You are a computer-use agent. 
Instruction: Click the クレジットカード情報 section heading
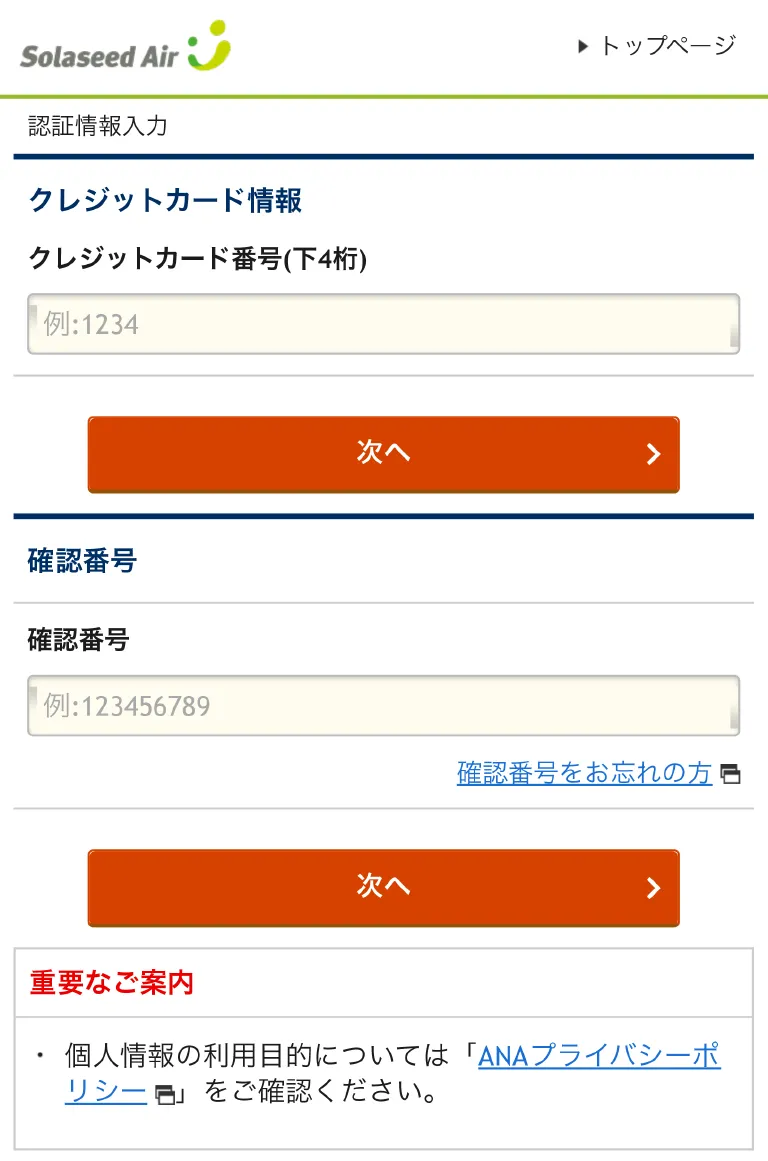[165, 200]
